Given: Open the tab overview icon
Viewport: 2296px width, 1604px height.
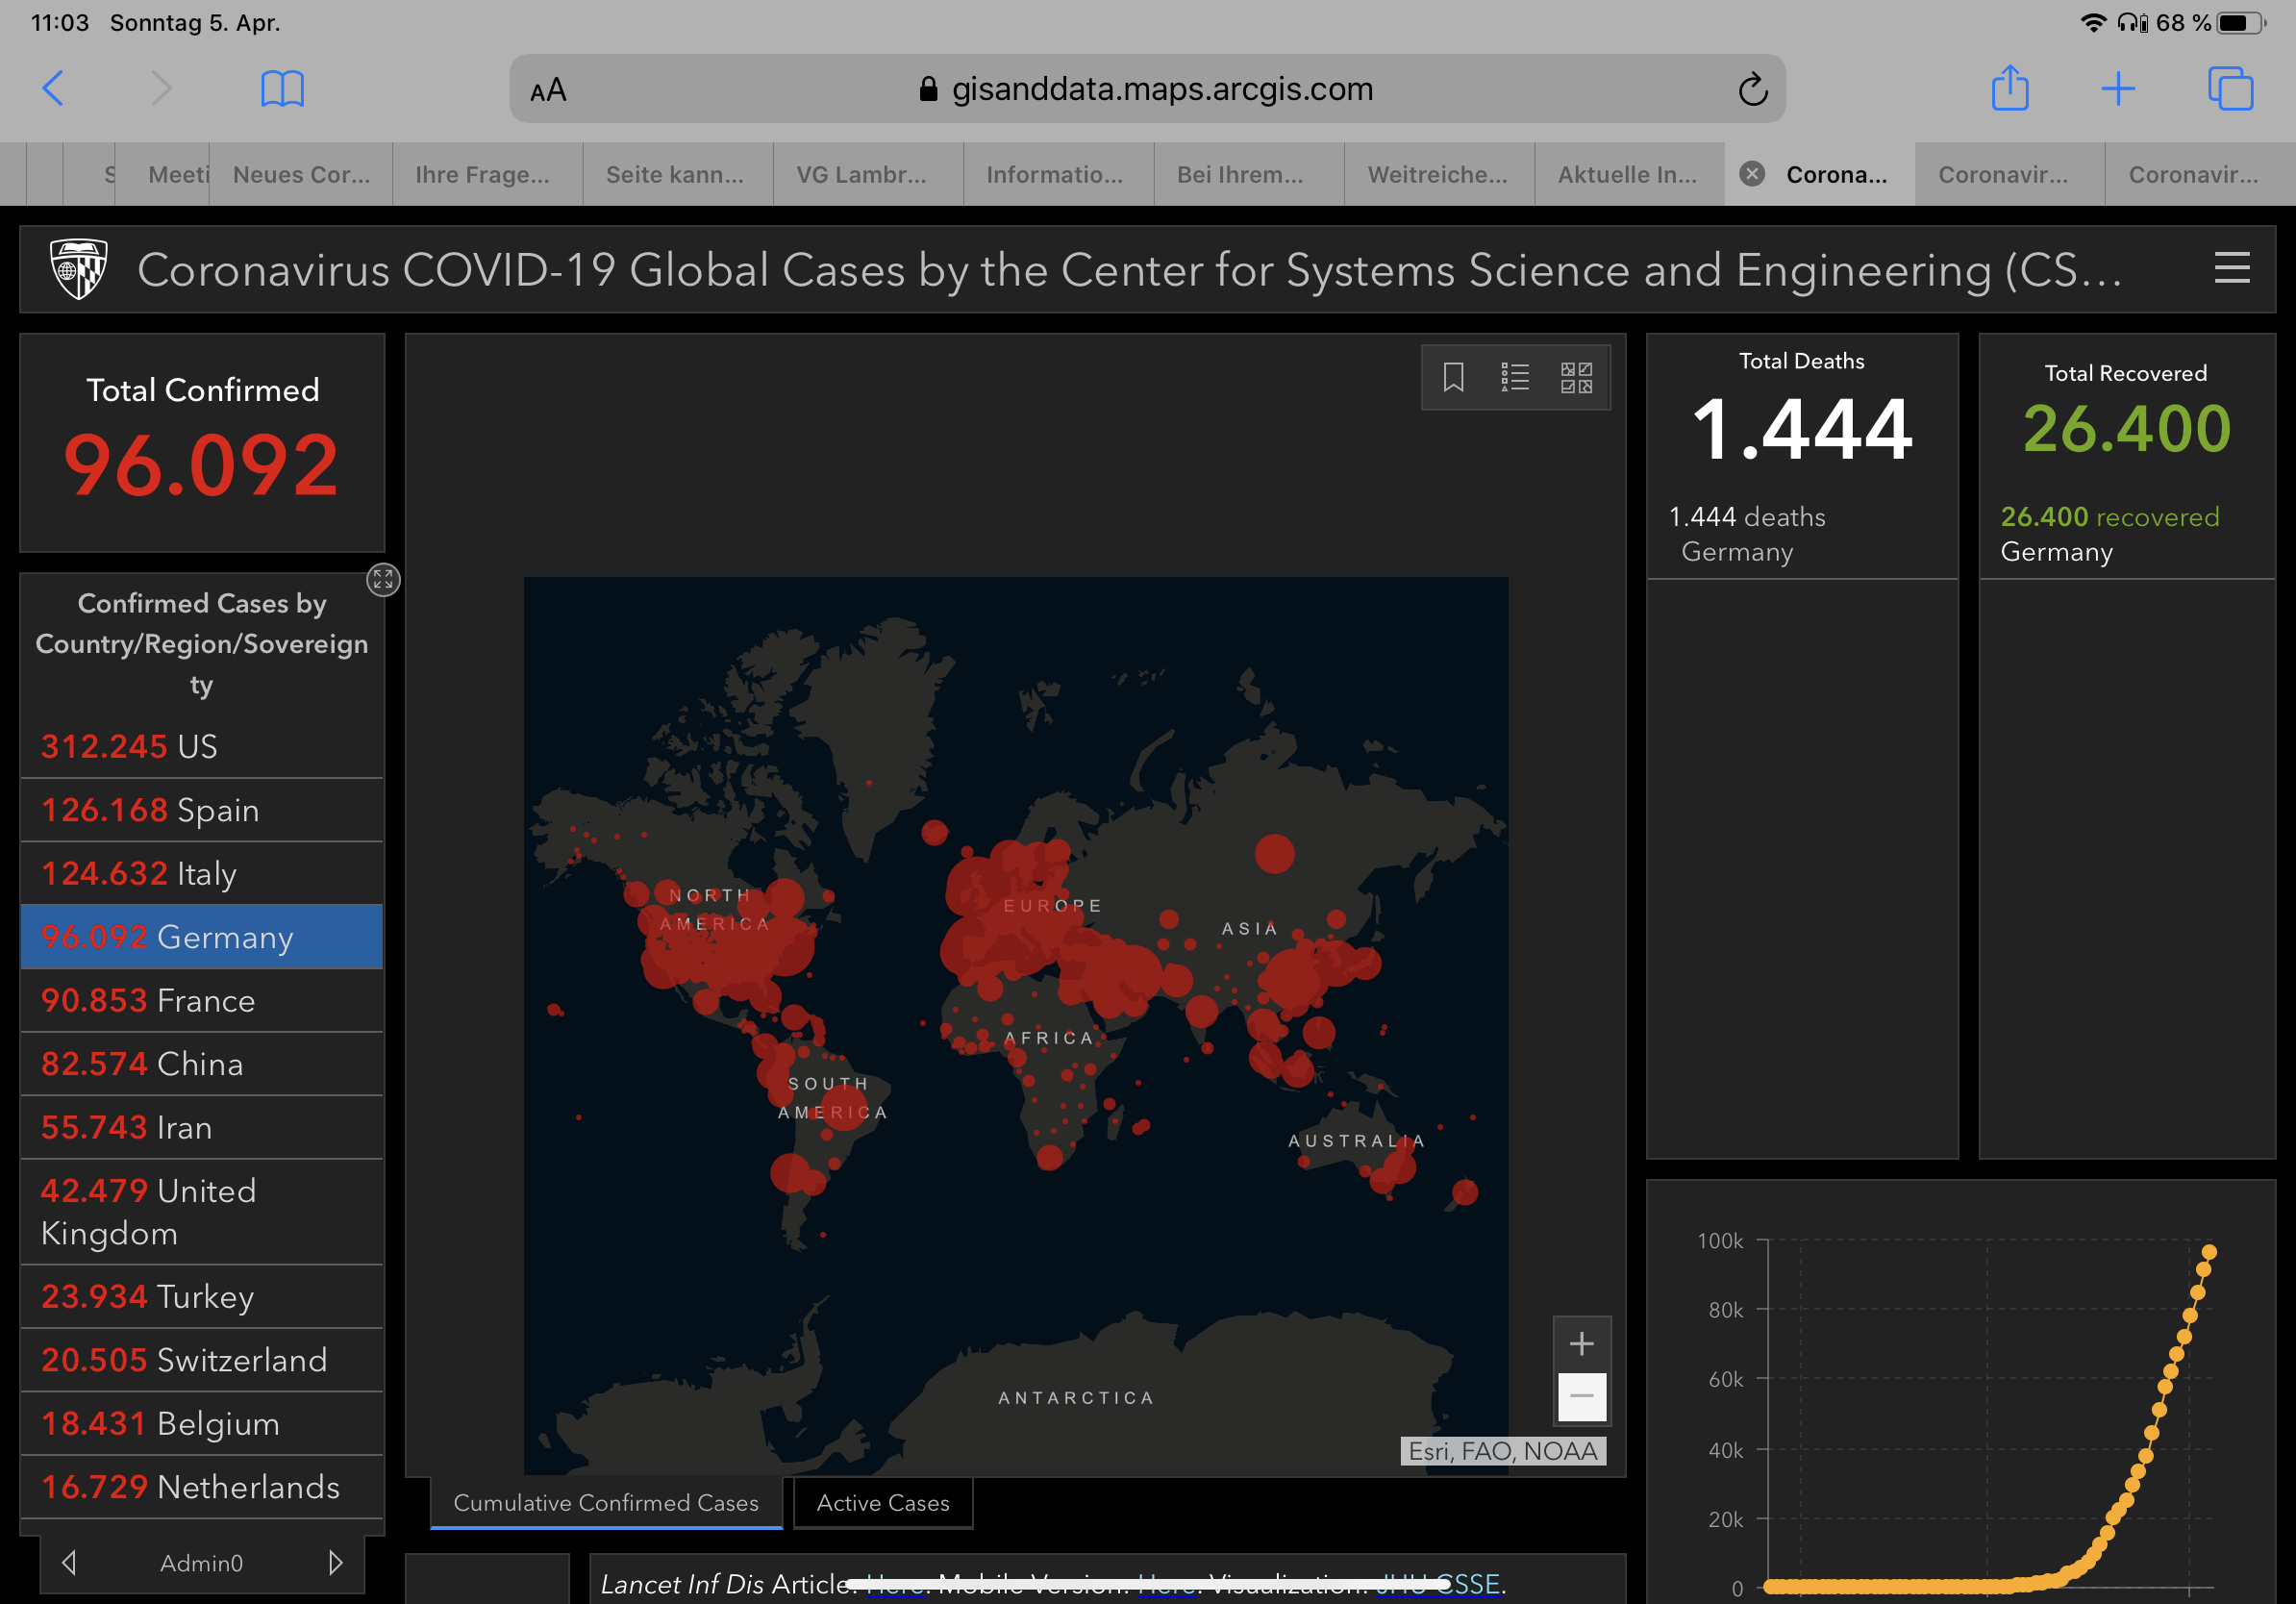Looking at the screenshot, I should point(2229,89).
